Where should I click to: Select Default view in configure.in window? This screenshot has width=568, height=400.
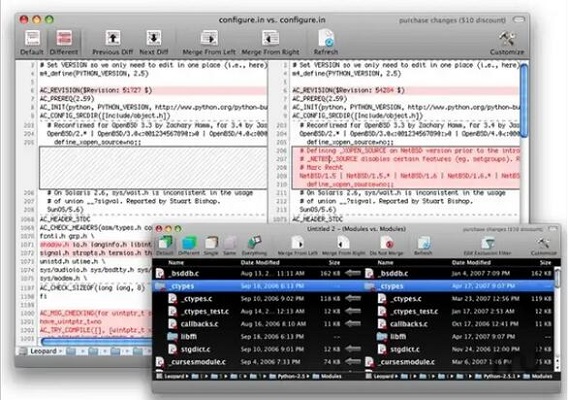pos(32,42)
